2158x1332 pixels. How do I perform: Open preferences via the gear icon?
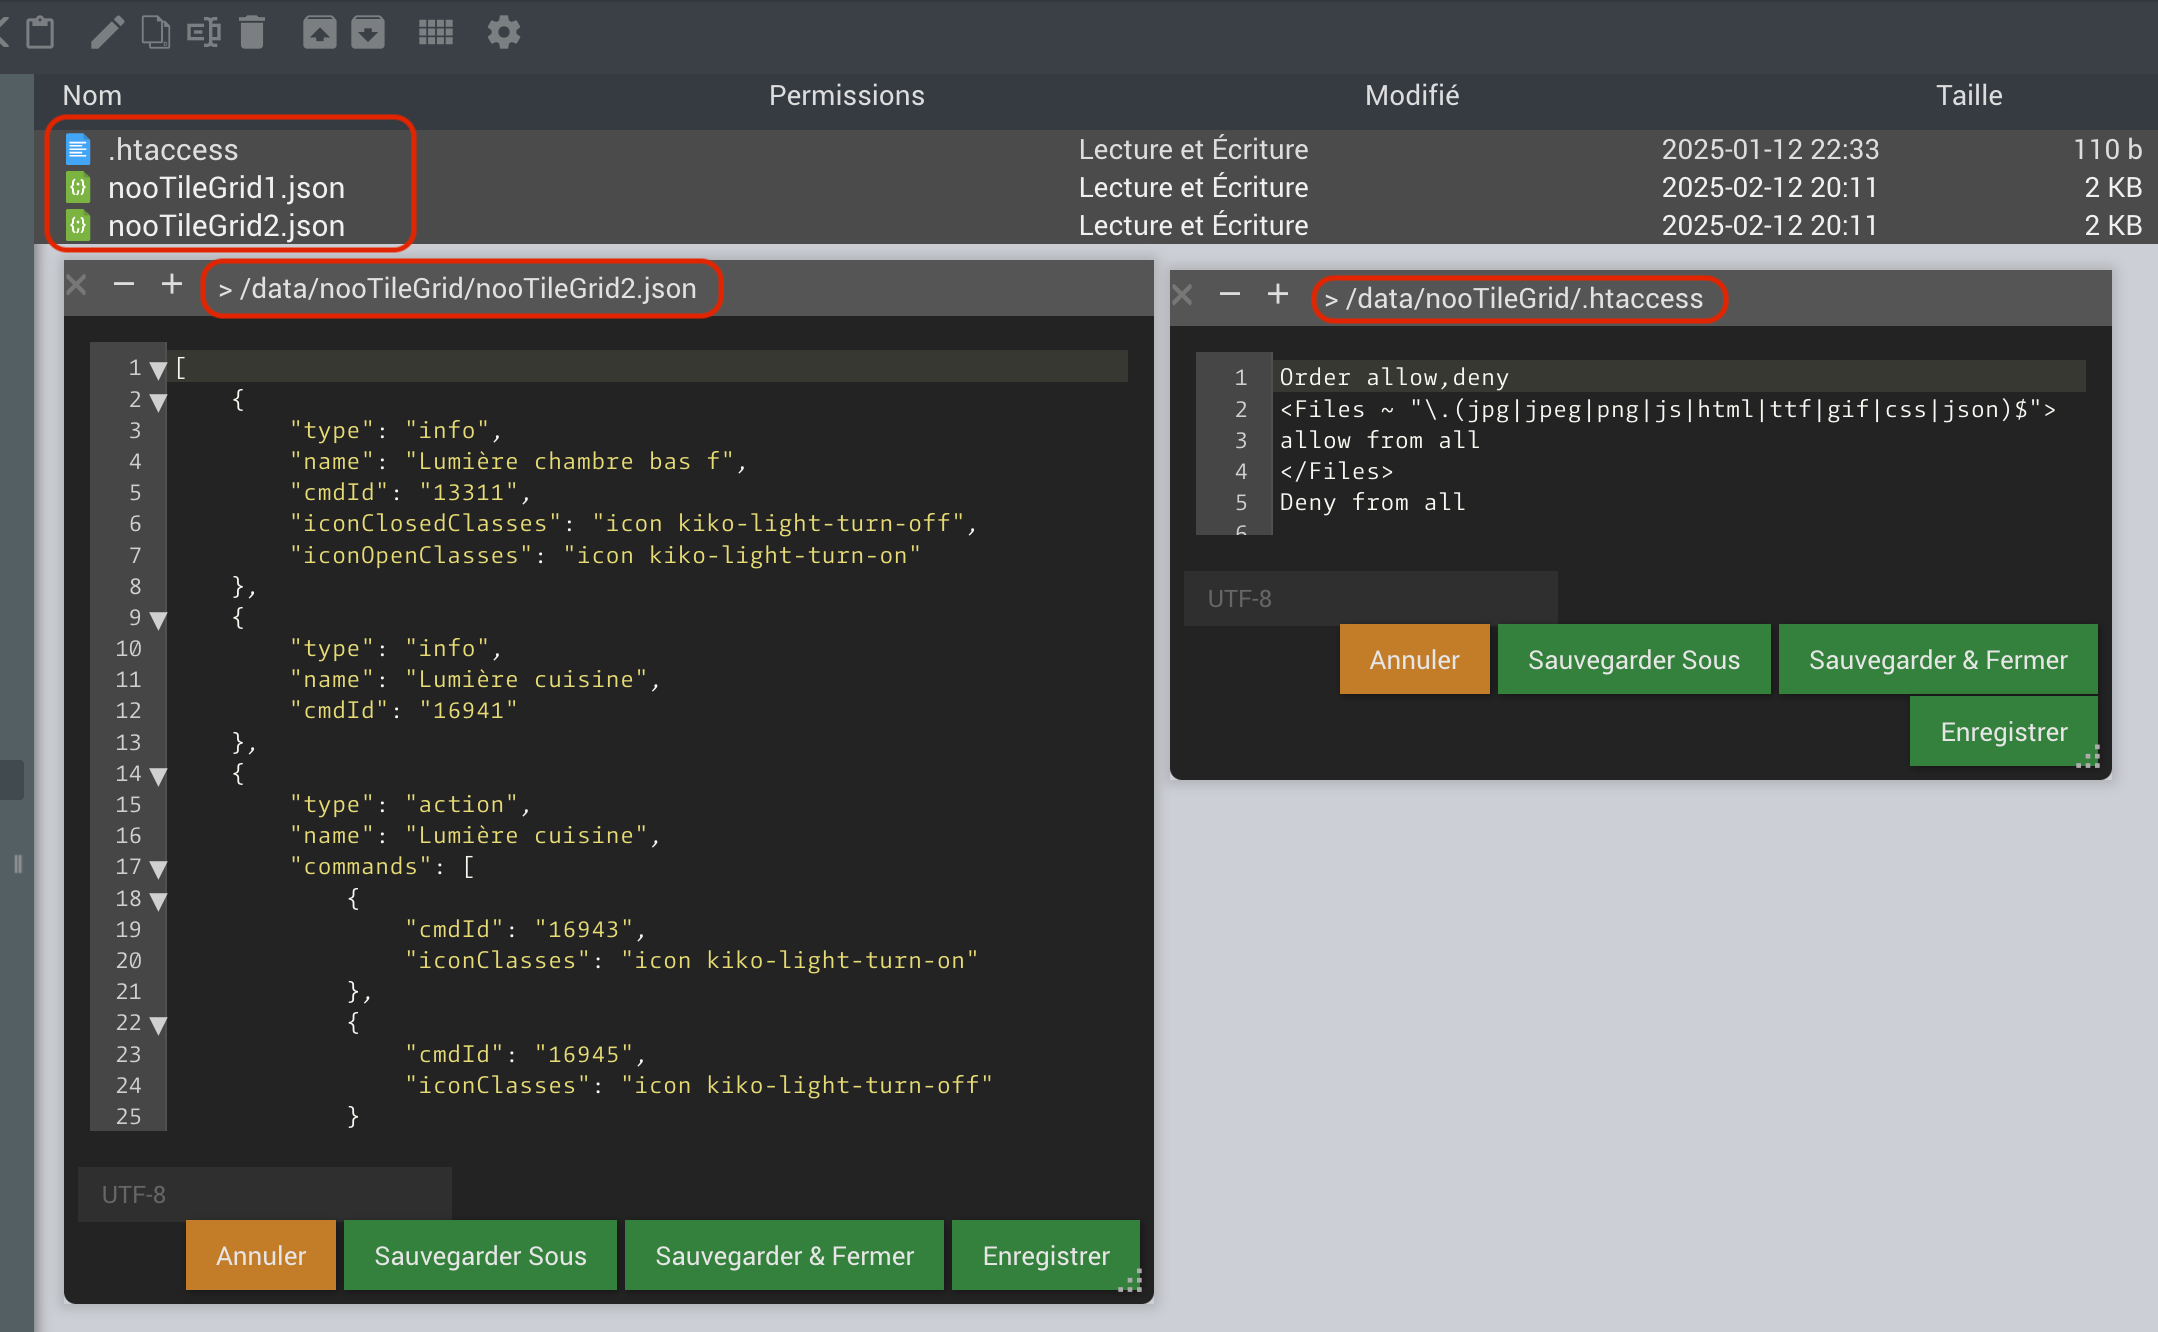pos(504,32)
